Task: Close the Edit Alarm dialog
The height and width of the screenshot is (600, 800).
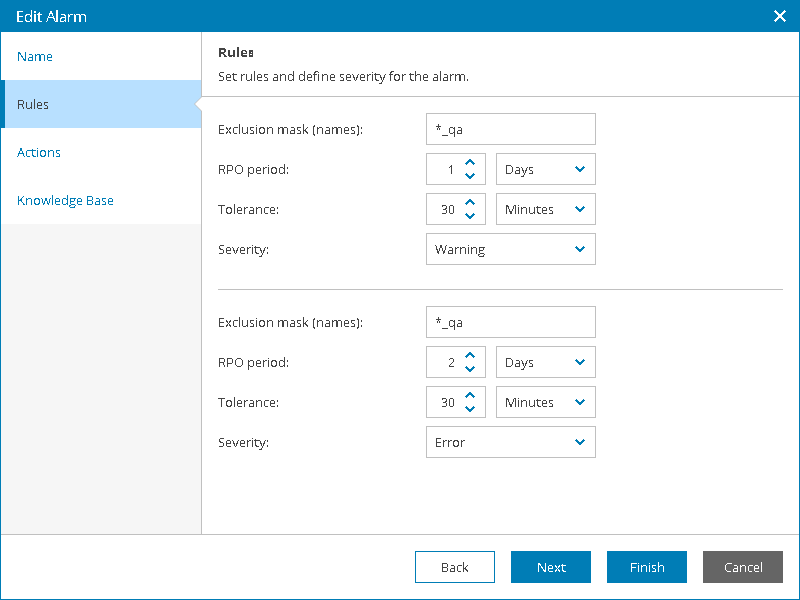Action: (780, 16)
